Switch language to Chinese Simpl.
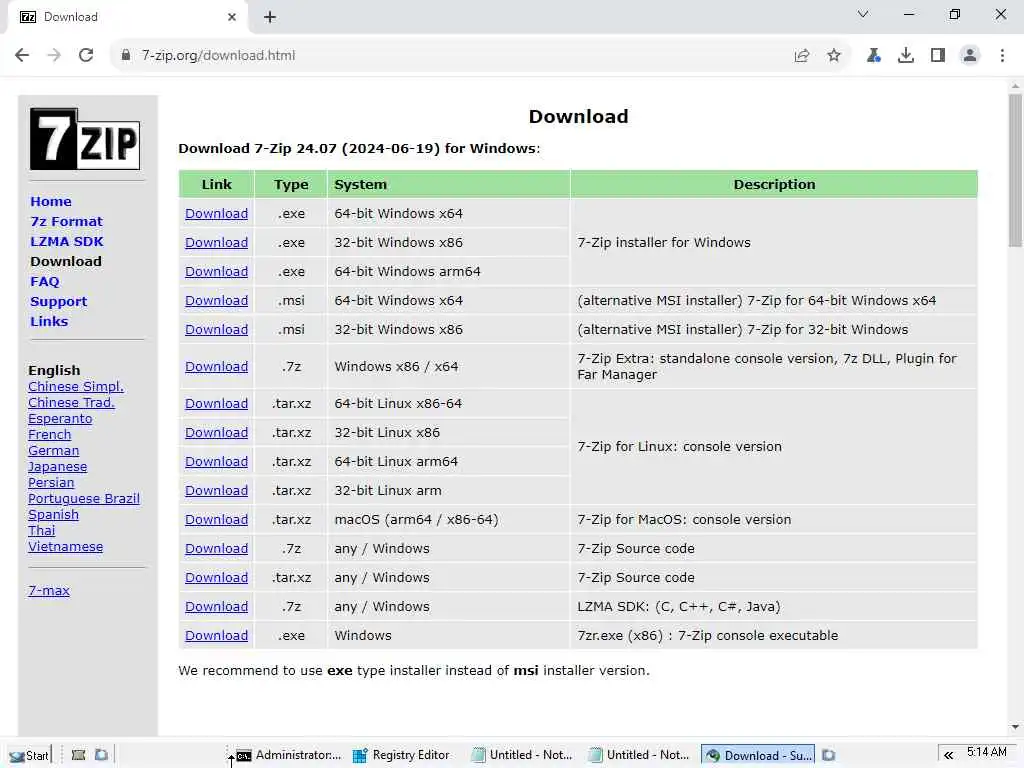 (x=76, y=387)
